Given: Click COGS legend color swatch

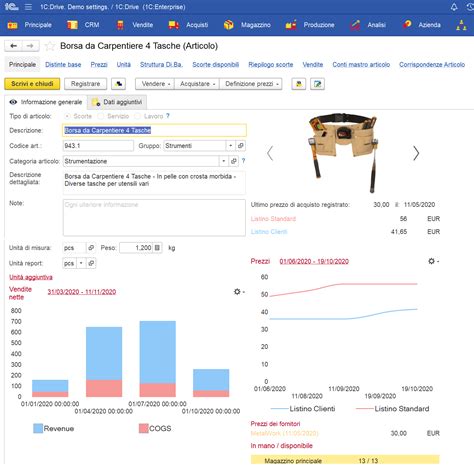Looking at the screenshot, I should click(144, 429).
